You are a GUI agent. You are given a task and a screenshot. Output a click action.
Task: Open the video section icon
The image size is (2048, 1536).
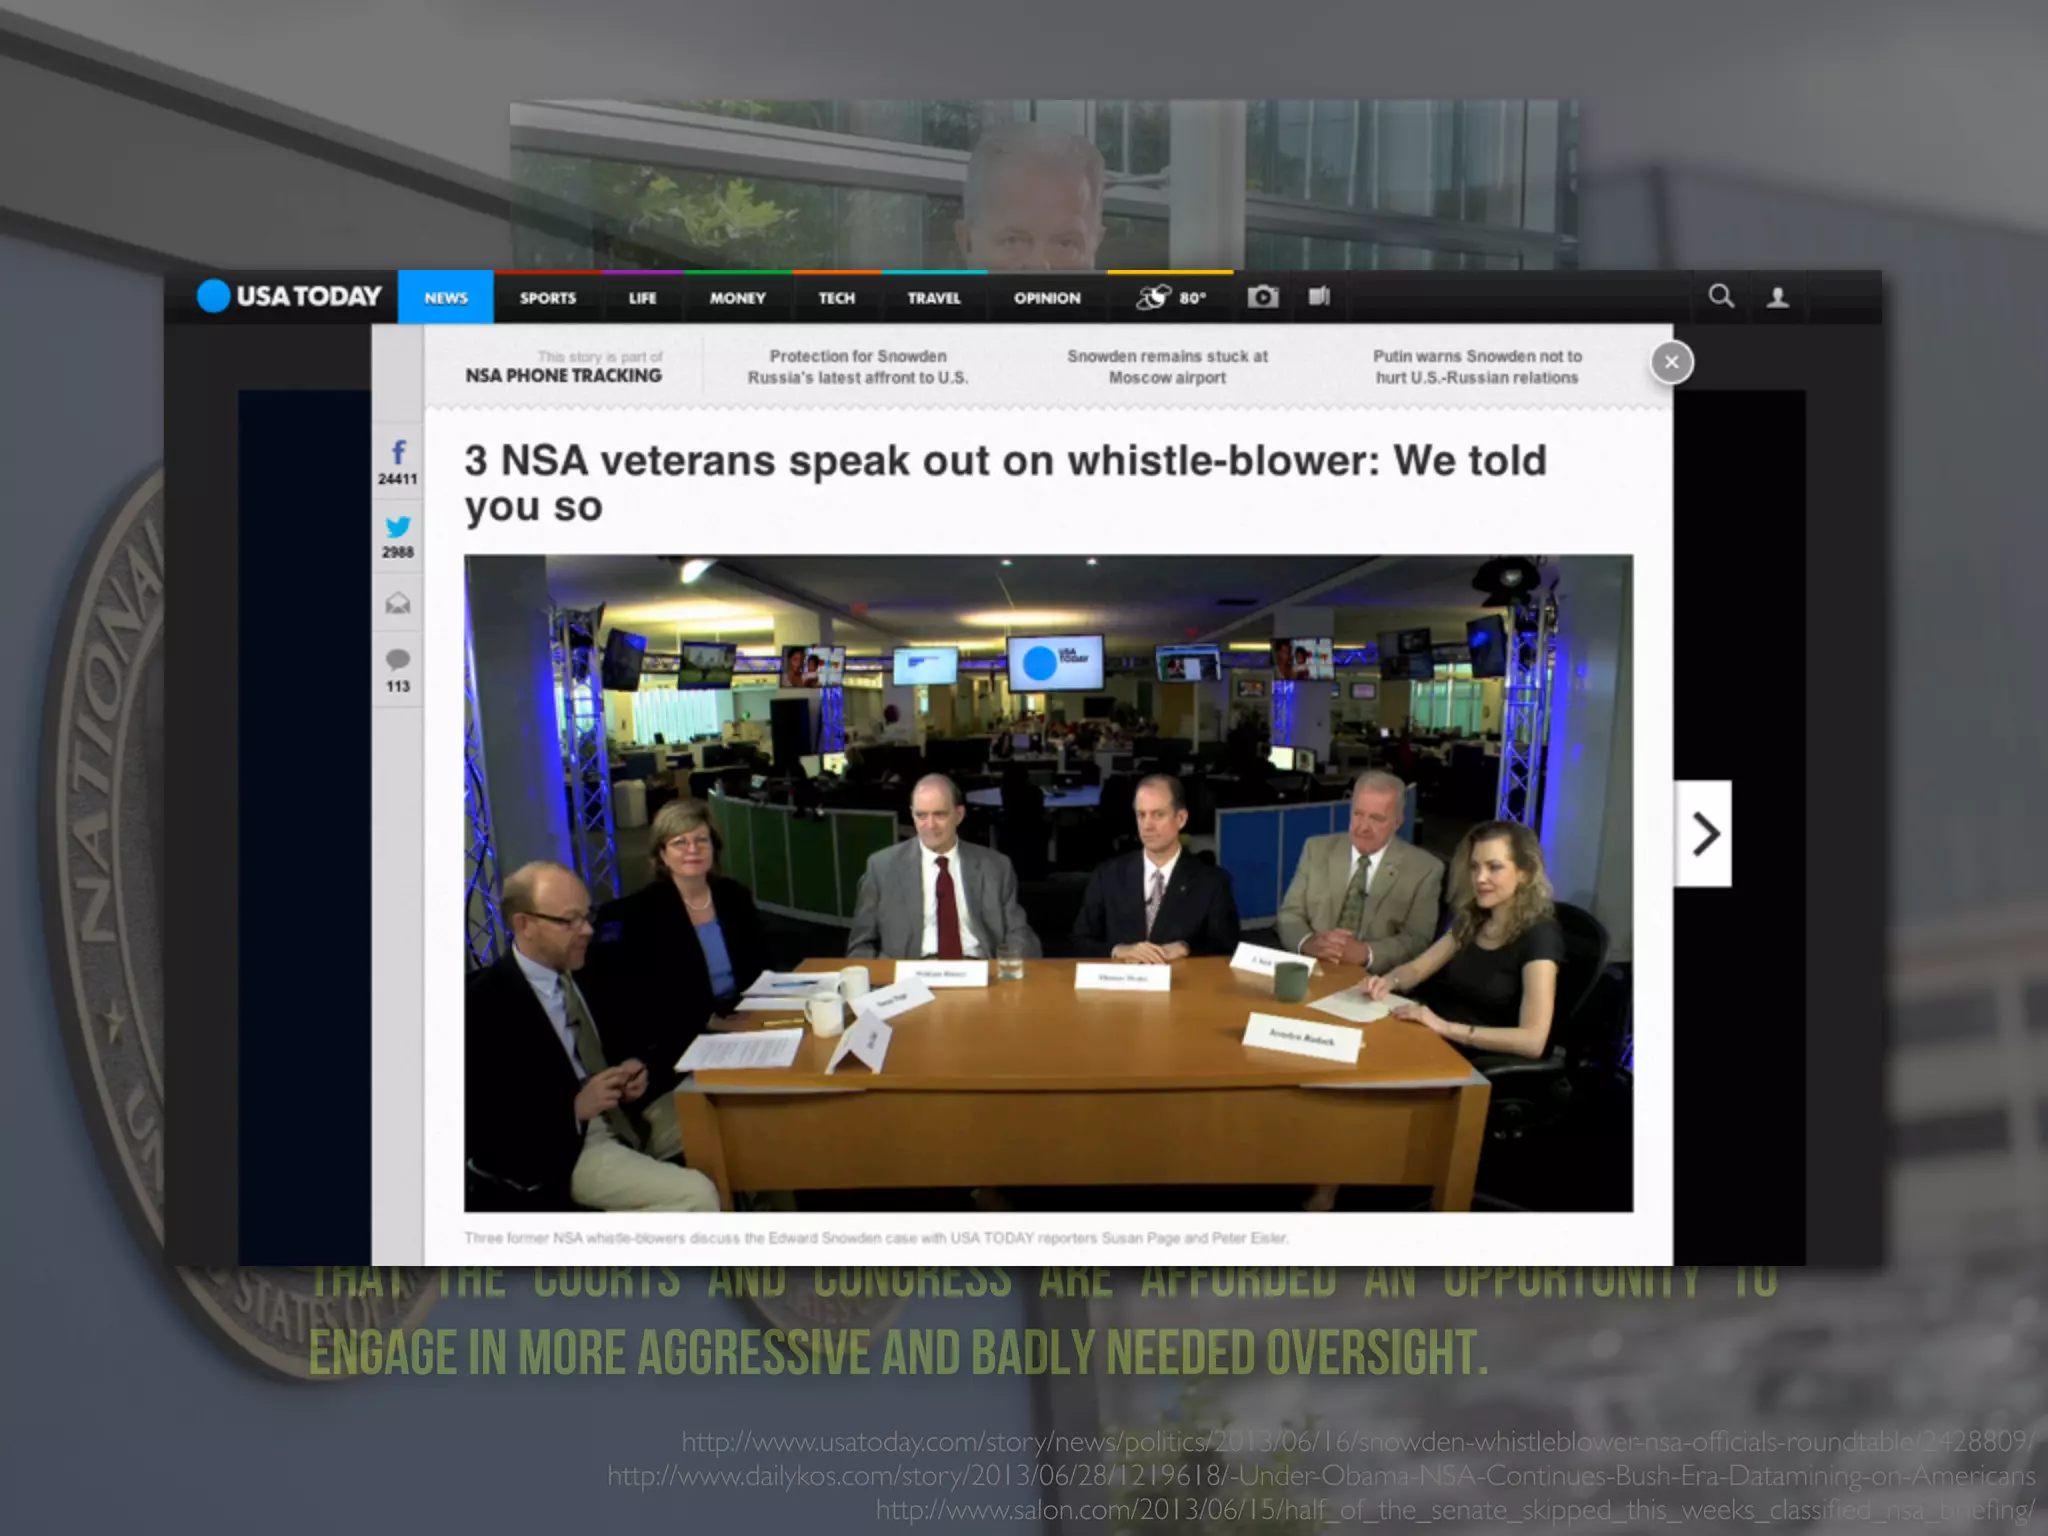(x=1320, y=296)
